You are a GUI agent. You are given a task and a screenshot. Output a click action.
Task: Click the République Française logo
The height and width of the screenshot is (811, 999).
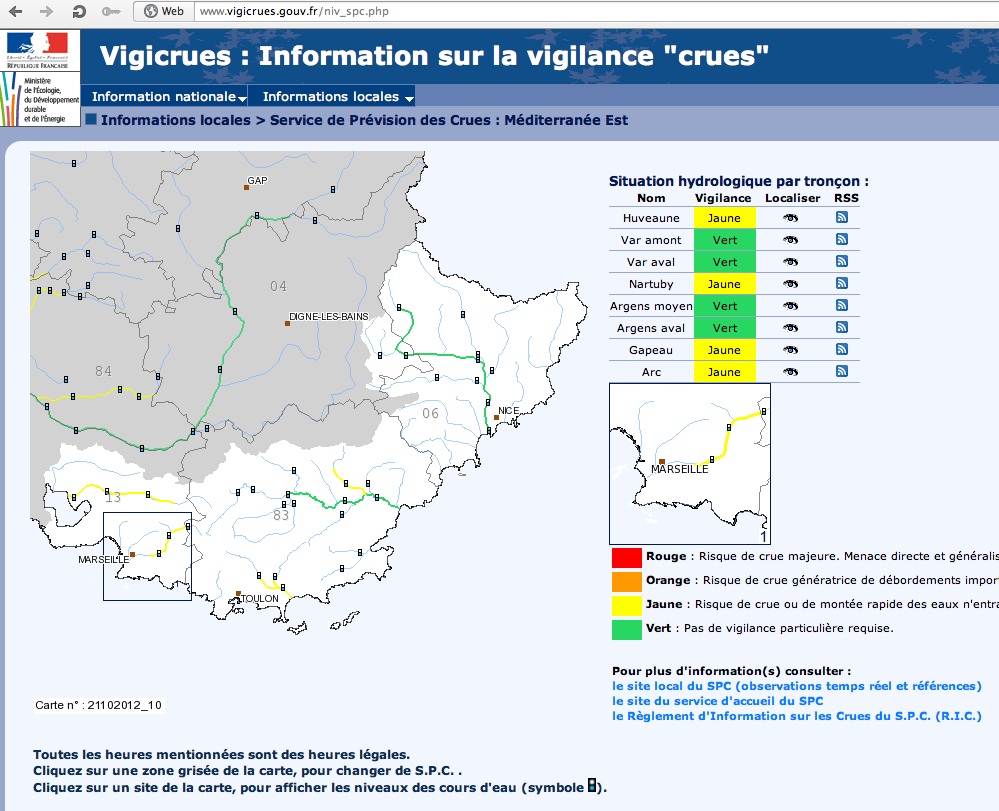click(x=38, y=50)
